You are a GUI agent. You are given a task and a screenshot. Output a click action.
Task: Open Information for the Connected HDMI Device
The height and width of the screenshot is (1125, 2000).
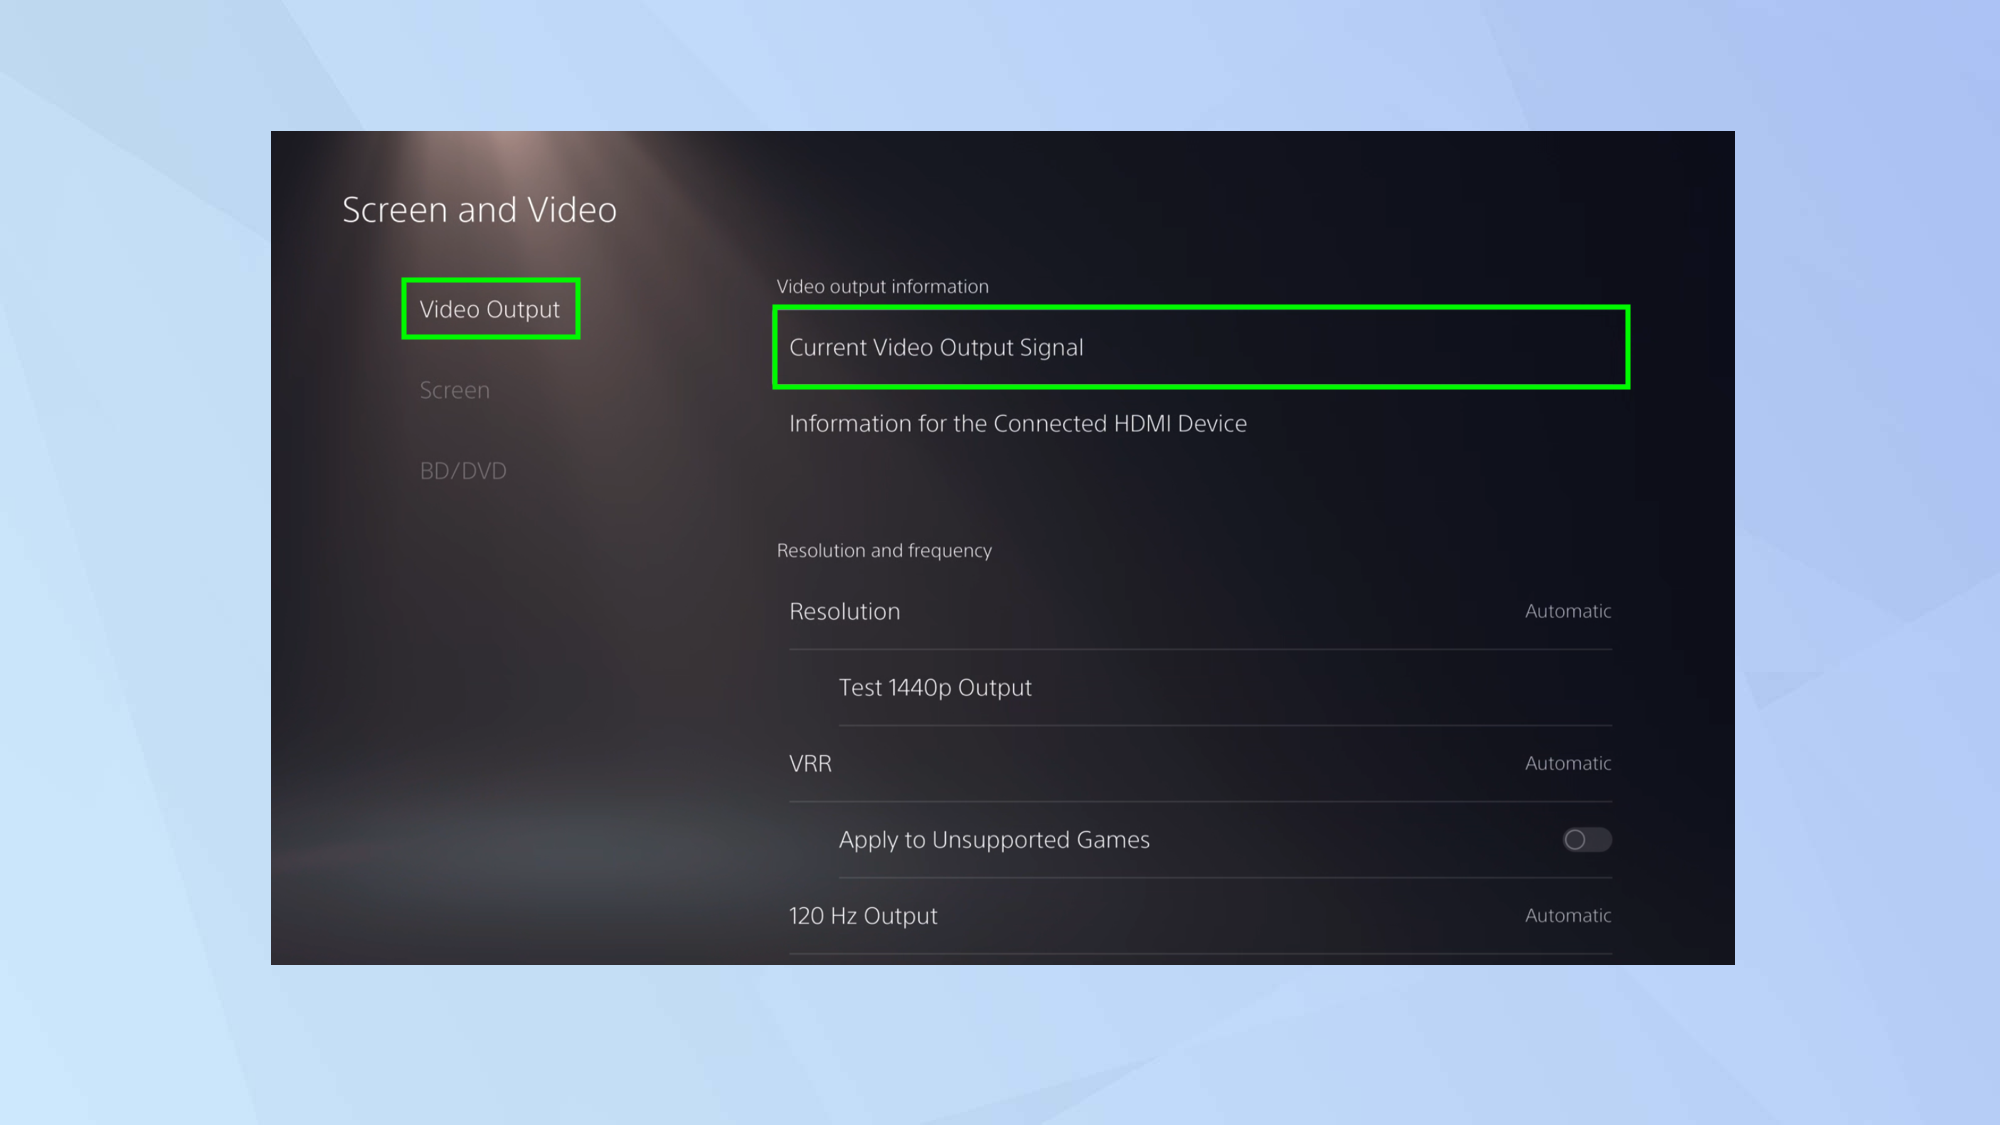point(1017,424)
